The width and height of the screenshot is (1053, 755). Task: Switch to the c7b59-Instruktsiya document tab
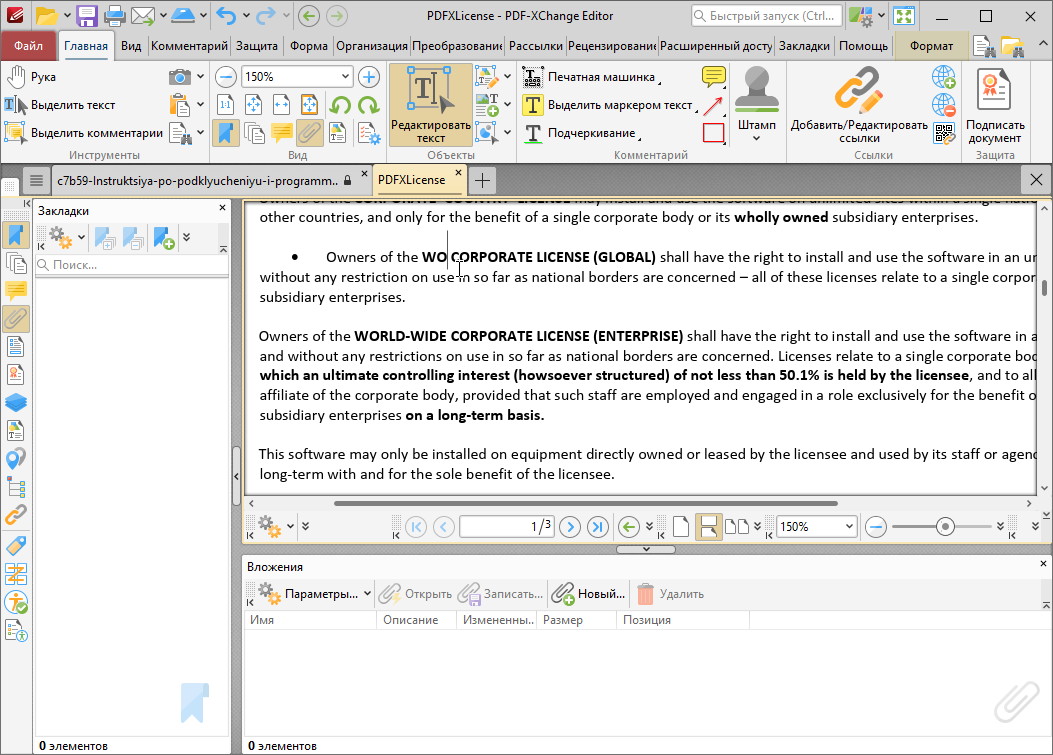click(x=197, y=180)
